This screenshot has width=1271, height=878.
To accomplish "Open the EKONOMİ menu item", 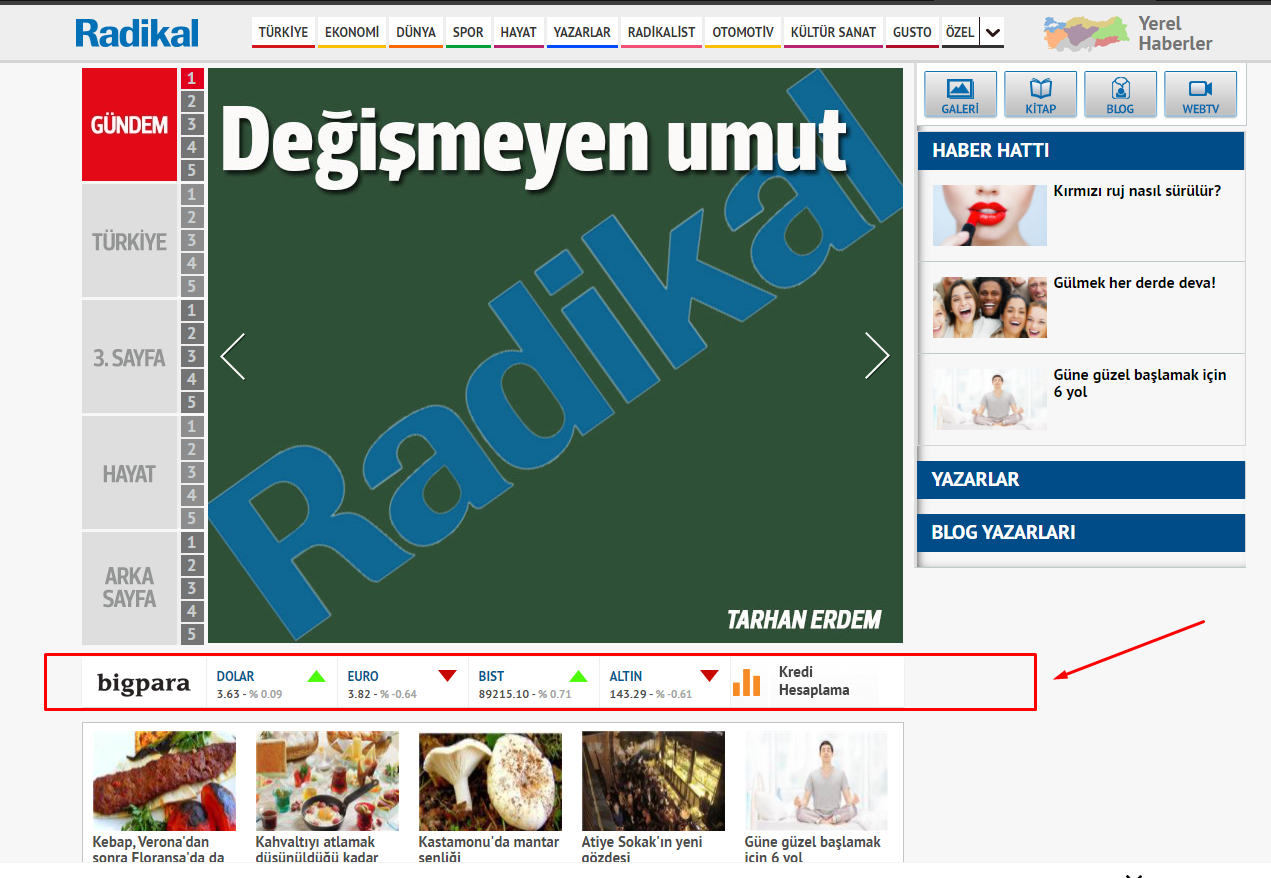I will tap(352, 33).
